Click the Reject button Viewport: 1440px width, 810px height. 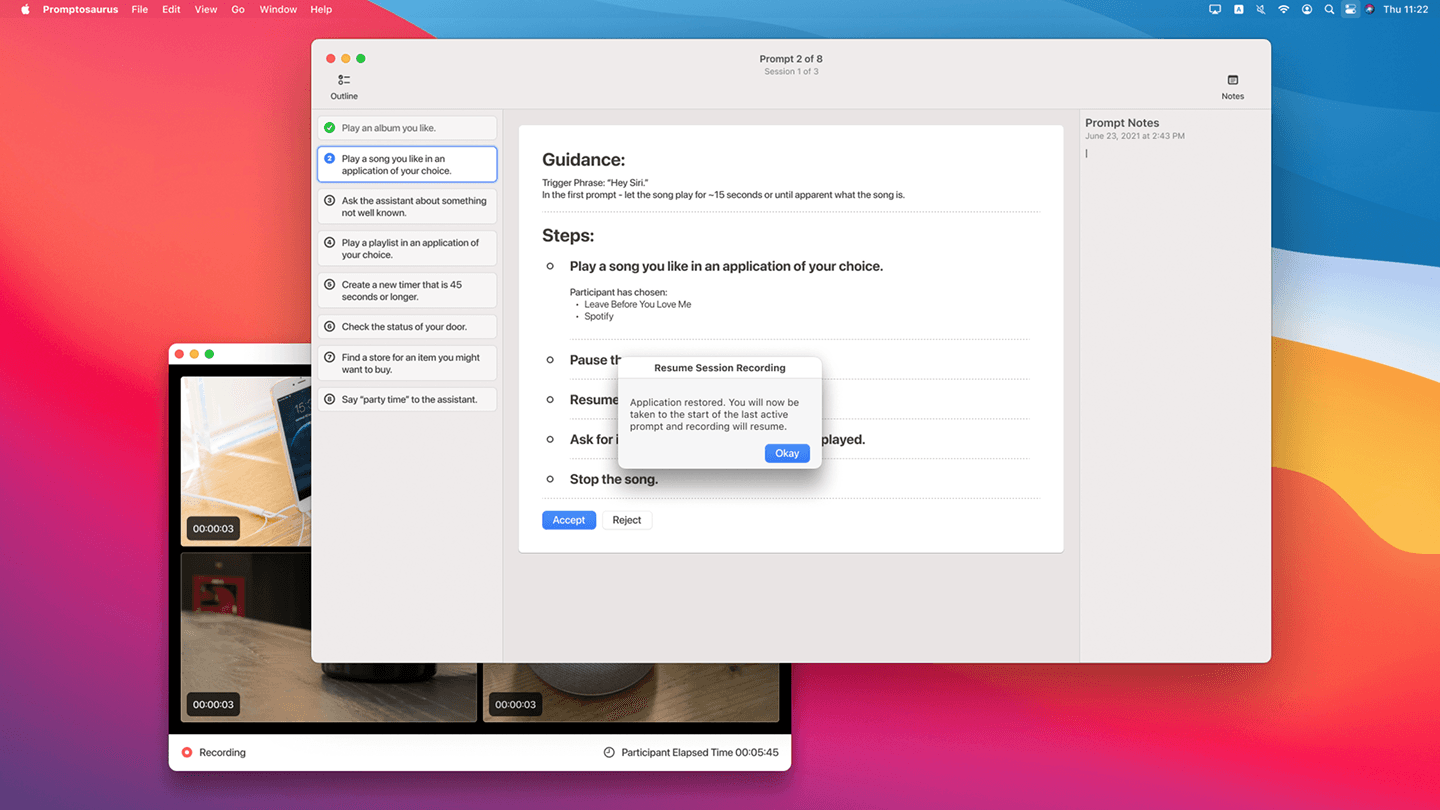click(x=627, y=520)
